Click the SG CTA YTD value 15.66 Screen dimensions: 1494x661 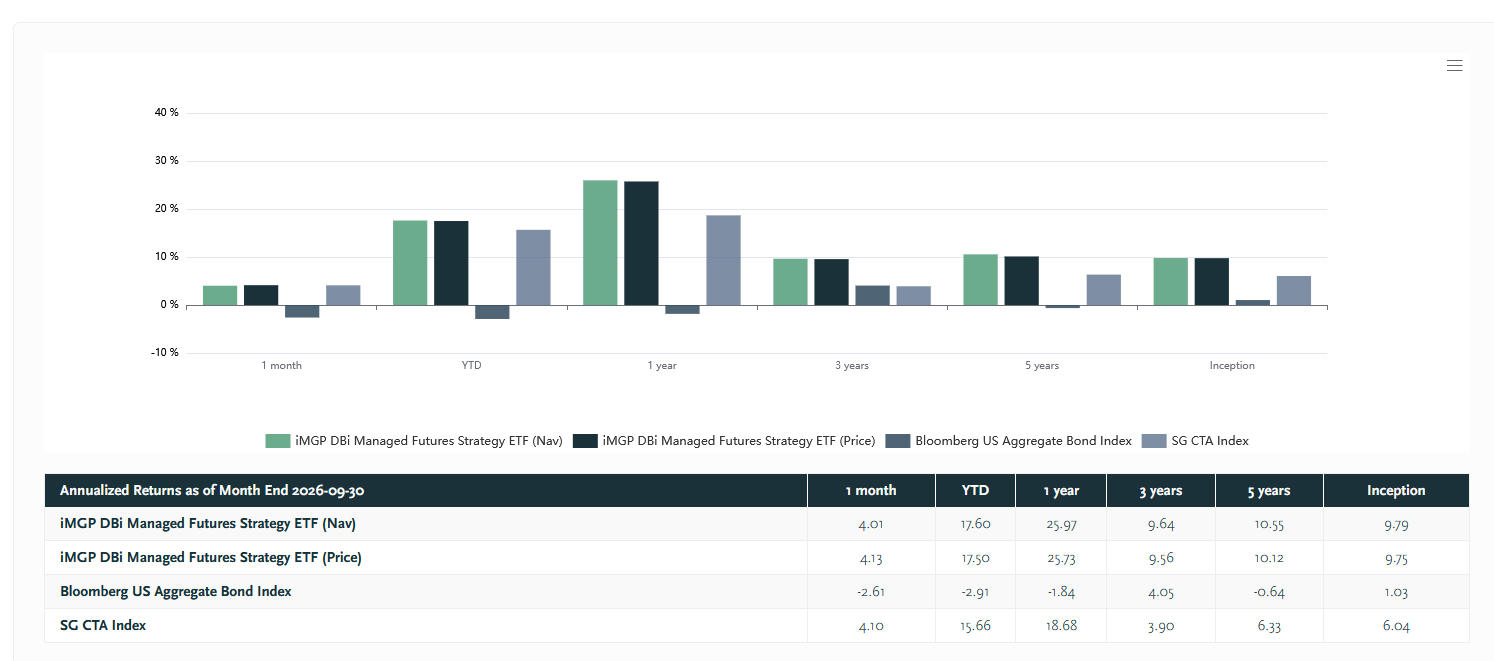coord(975,626)
